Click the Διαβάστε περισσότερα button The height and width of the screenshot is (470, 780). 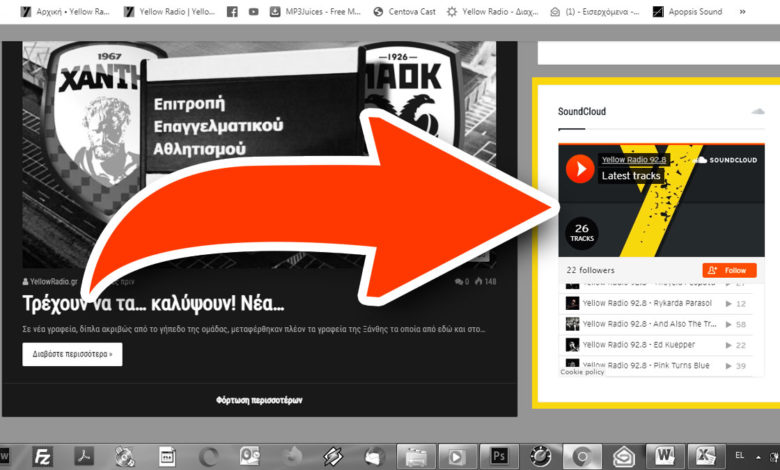72,354
